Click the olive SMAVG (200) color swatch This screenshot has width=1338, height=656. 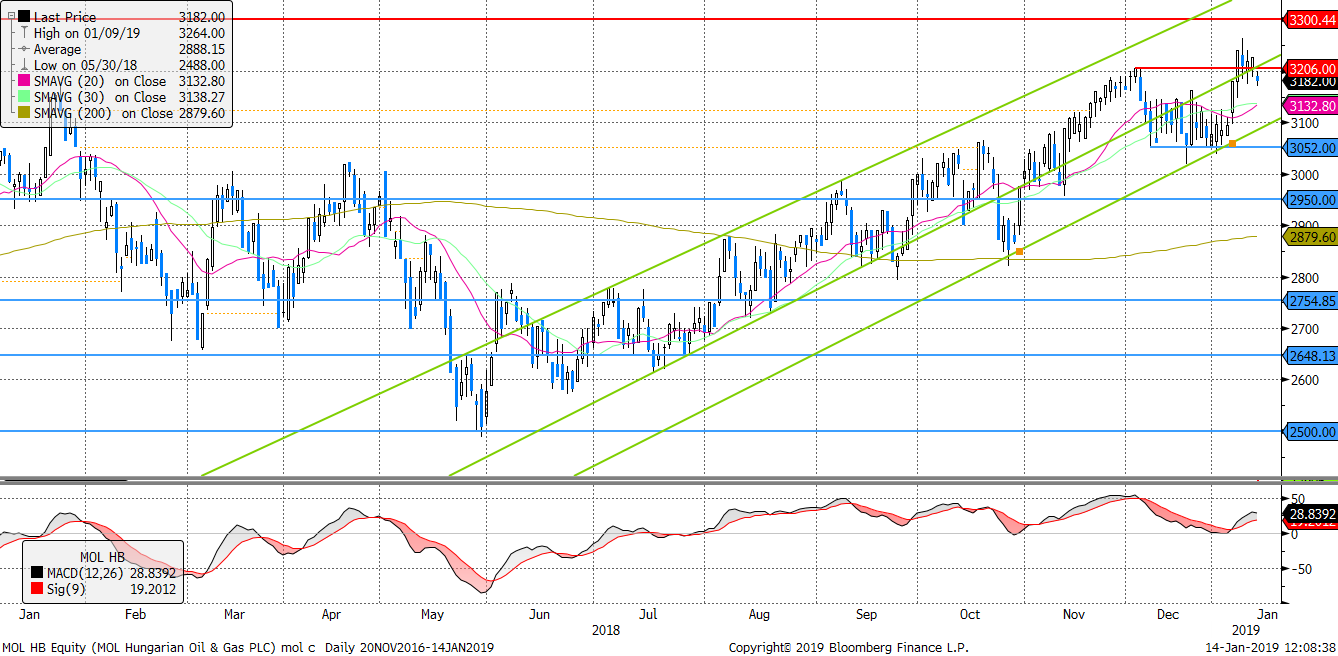click(x=23, y=113)
